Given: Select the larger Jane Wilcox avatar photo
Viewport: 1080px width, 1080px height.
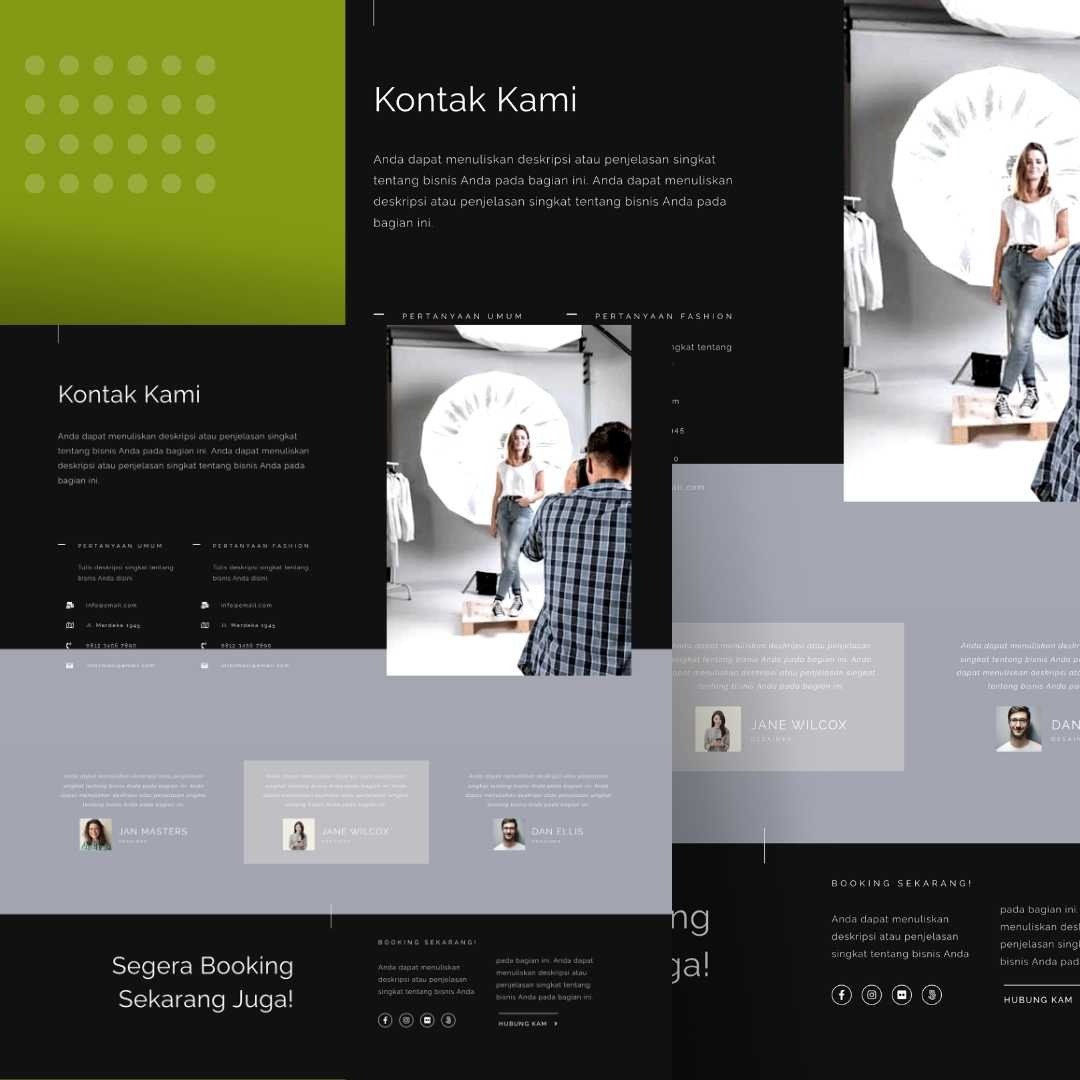Looking at the screenshot, I should pos(718,730).
